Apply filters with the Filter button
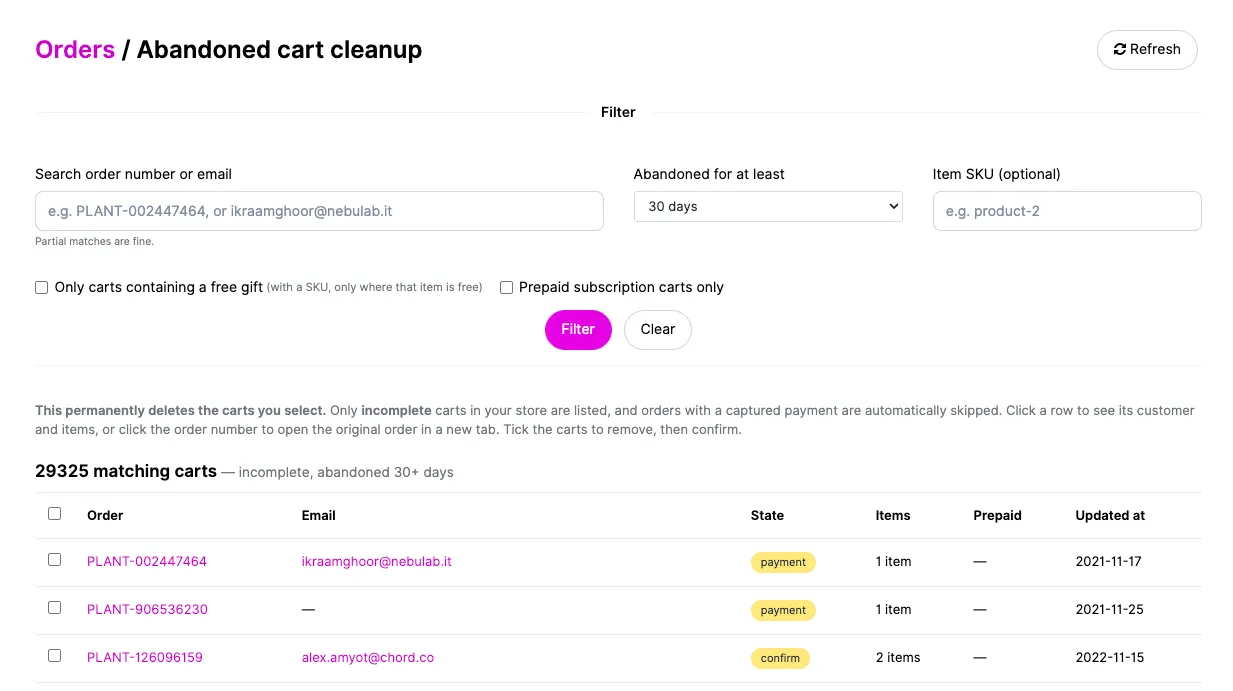1233x691 pixels. [x=578, y=330]
